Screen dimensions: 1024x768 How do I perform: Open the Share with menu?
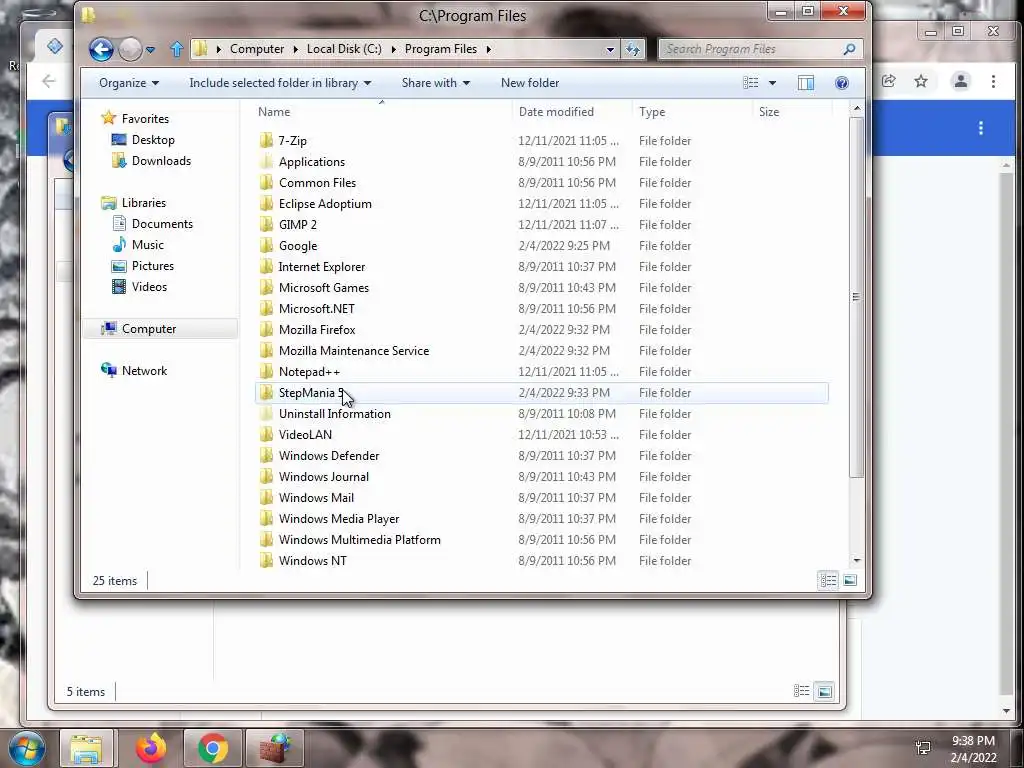point(436,83)
